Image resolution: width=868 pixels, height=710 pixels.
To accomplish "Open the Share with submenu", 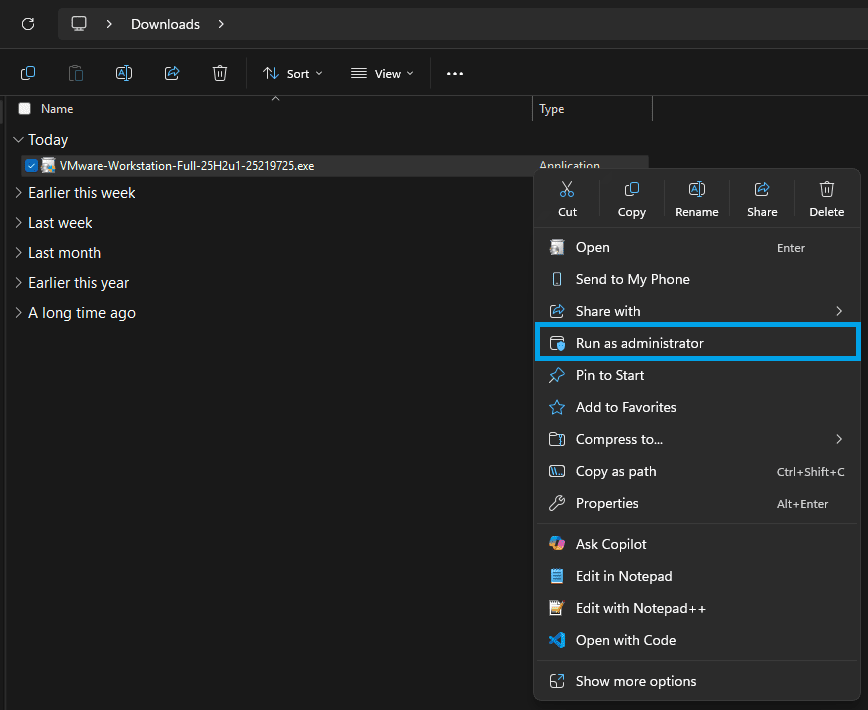I will point(698,311).
